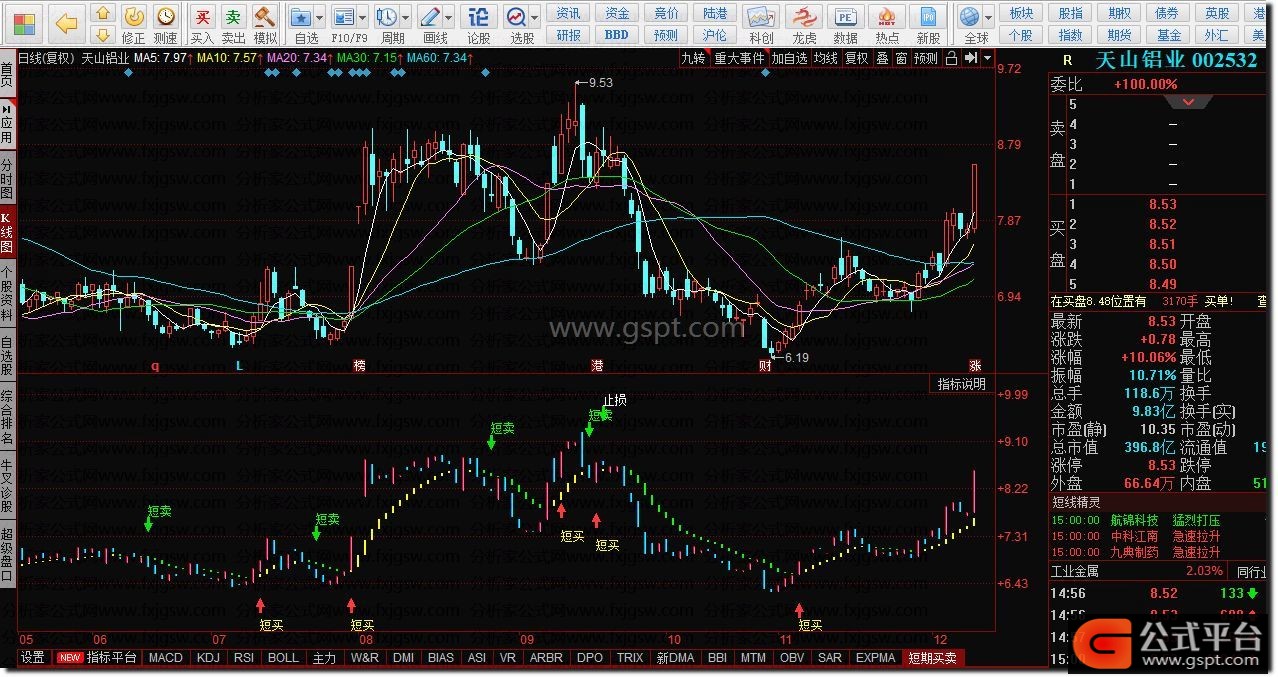
Task: Click the 资讯 news button
Action: 569,13
